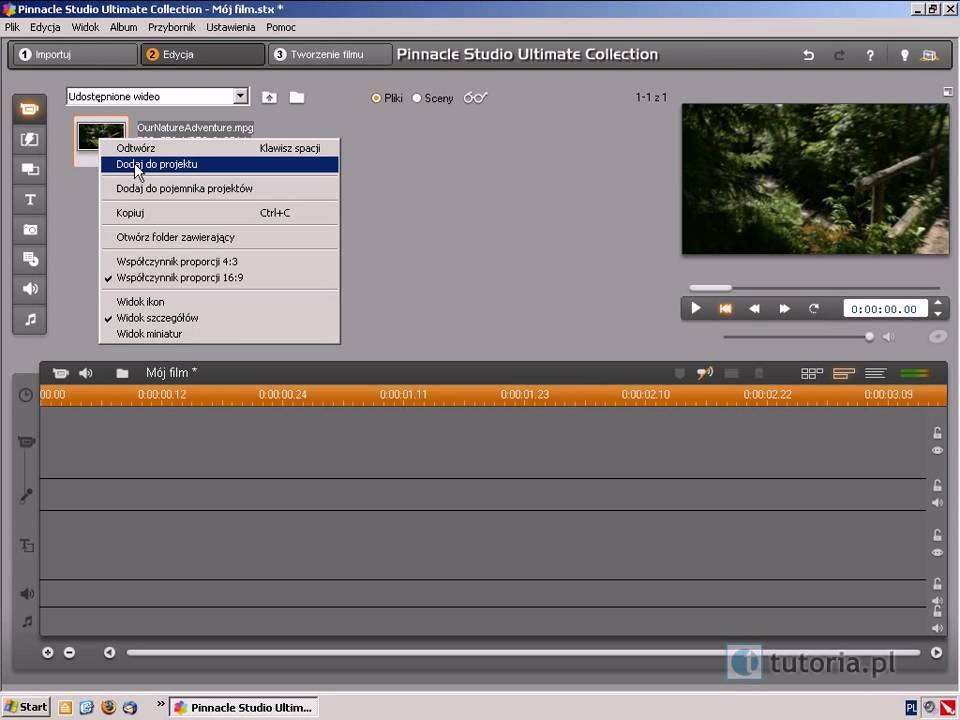Open the photos album tab
Viewport: 960px width, 720px height.
[29, 230]
